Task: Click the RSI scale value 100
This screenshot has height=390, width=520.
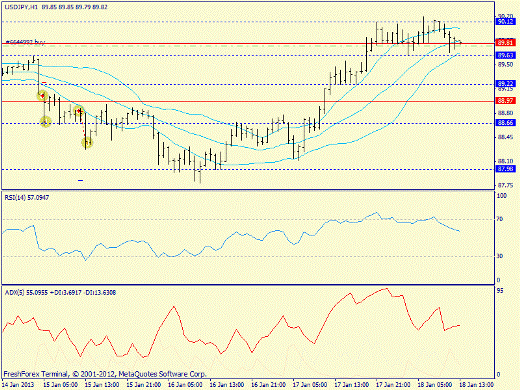Action: 502,196
